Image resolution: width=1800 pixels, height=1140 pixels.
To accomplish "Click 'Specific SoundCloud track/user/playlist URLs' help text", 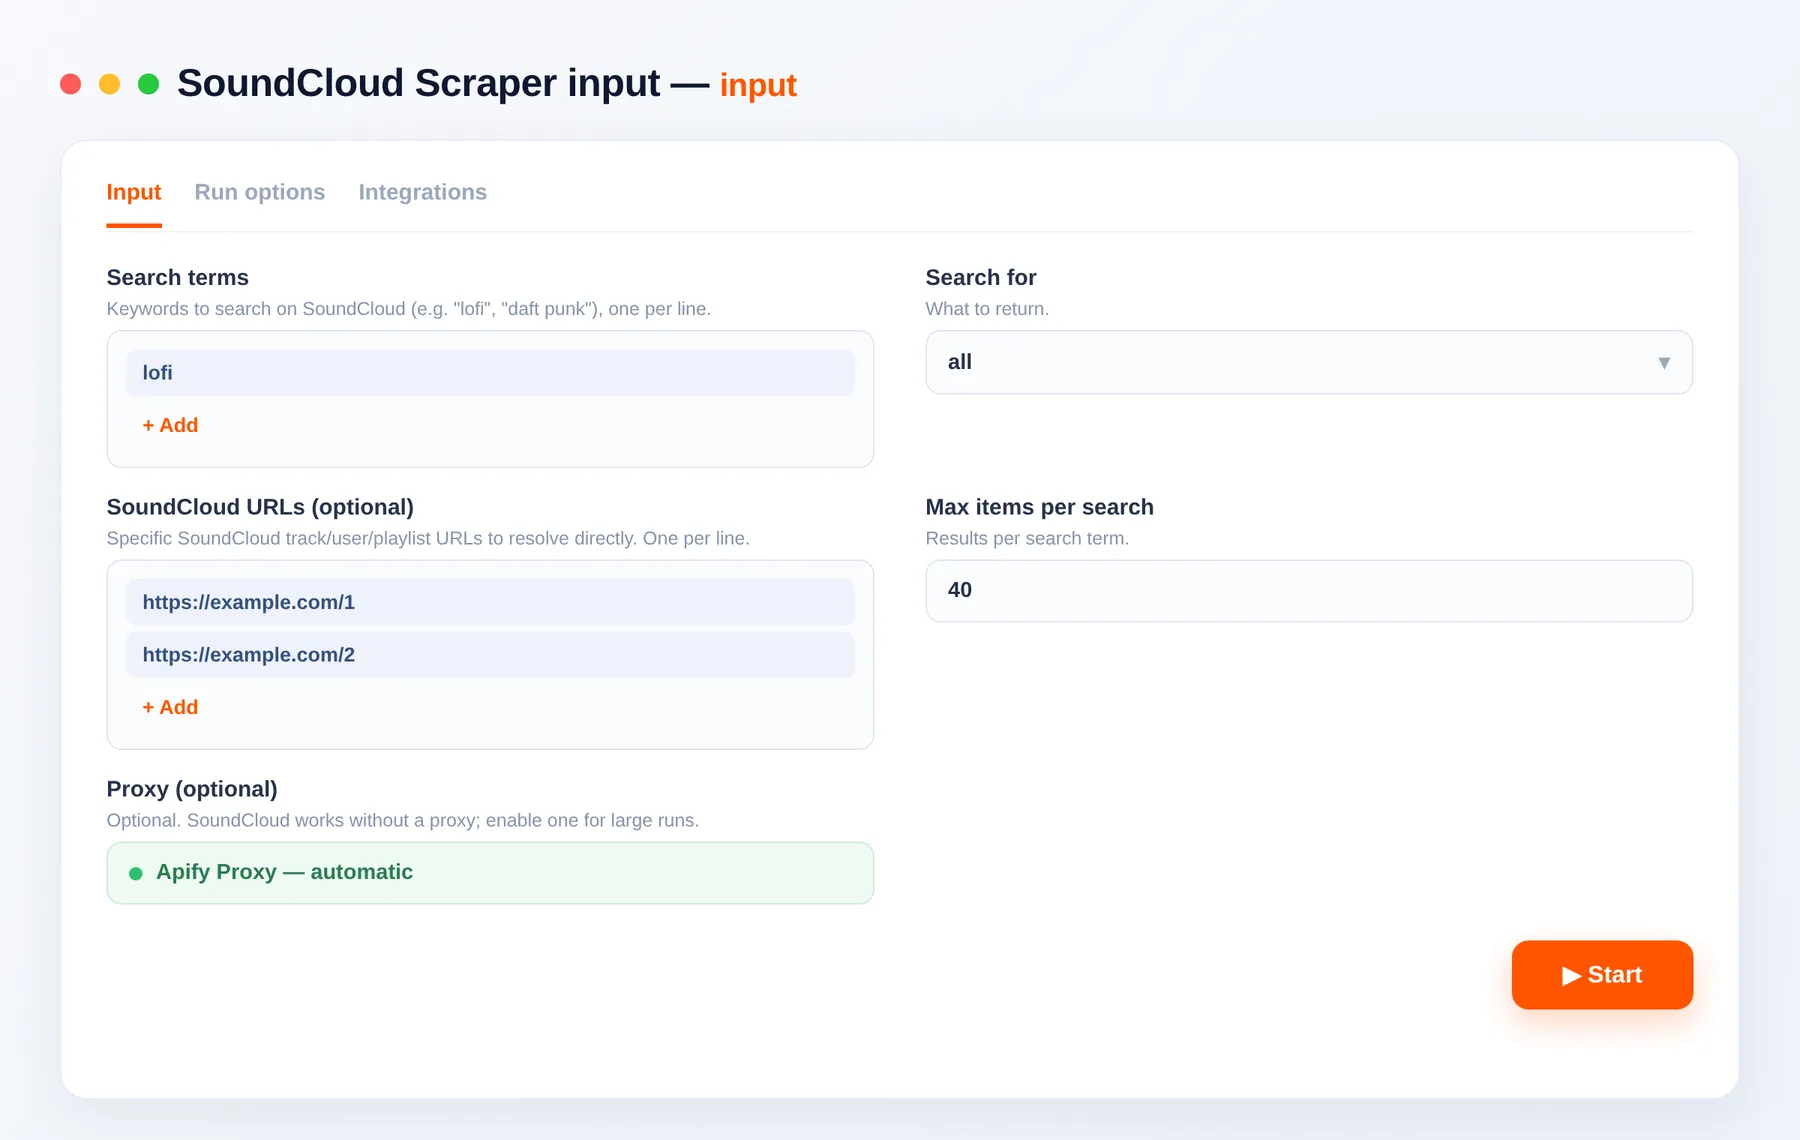I will (x=428, y=538).
